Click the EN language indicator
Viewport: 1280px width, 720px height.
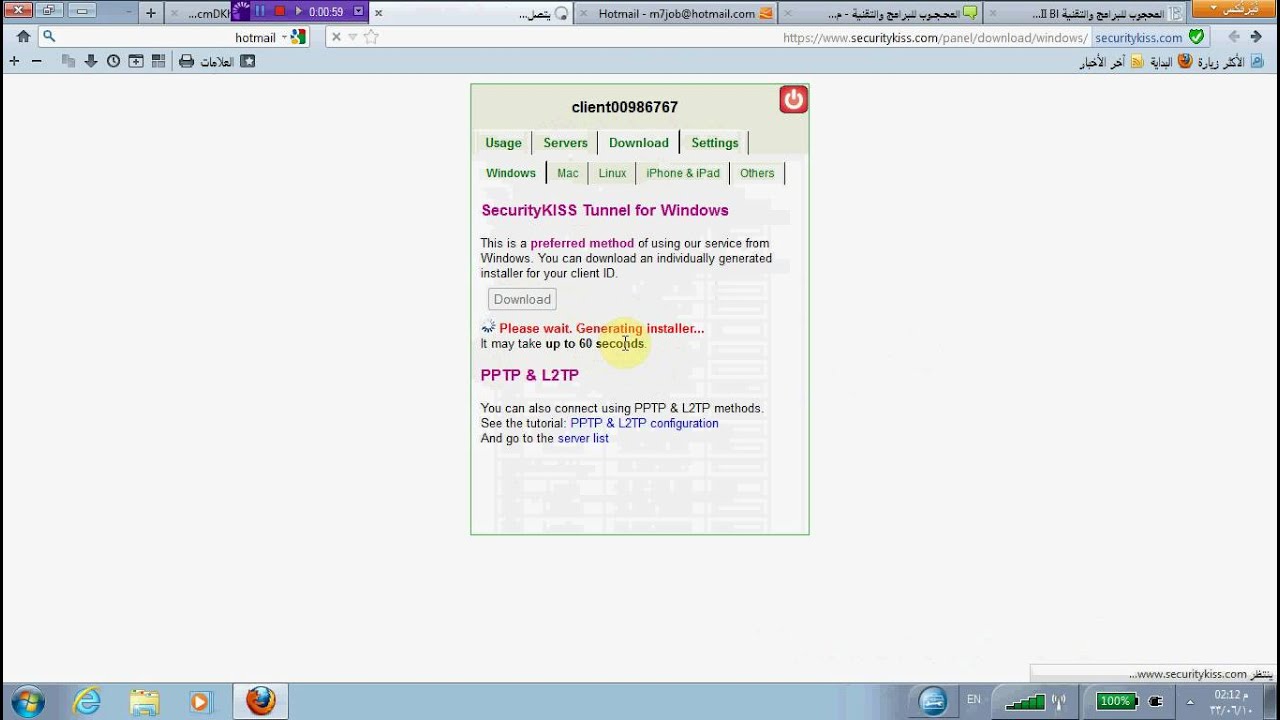(973, 700)
